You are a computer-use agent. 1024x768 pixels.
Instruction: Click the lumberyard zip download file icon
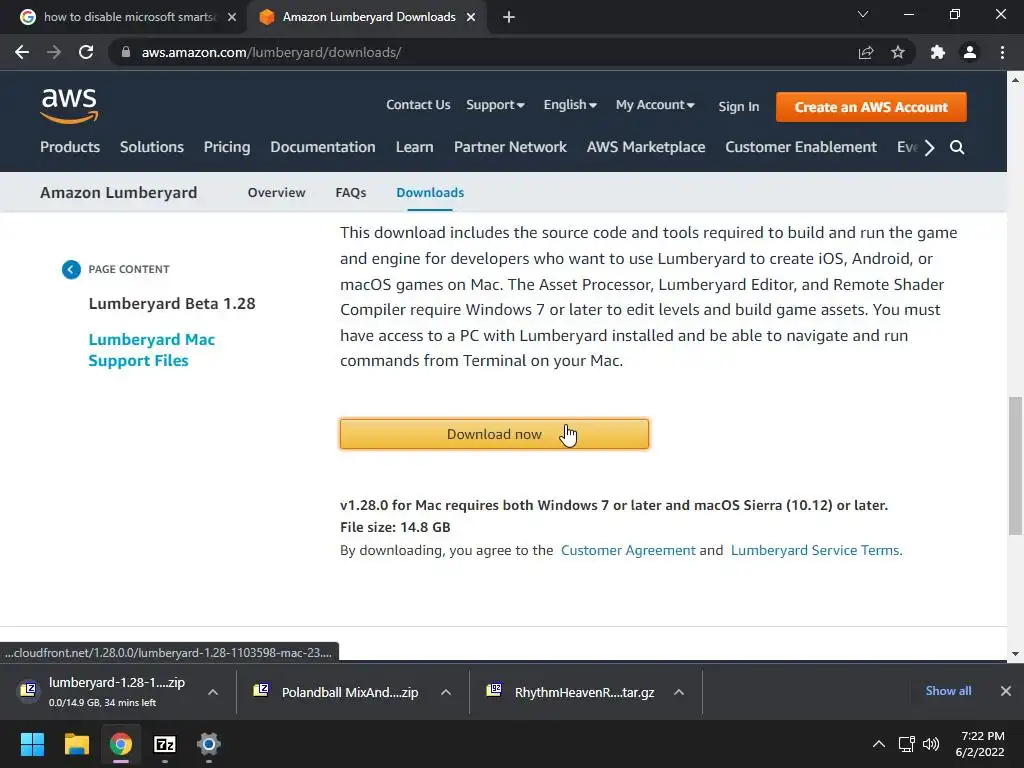point(29,690)
